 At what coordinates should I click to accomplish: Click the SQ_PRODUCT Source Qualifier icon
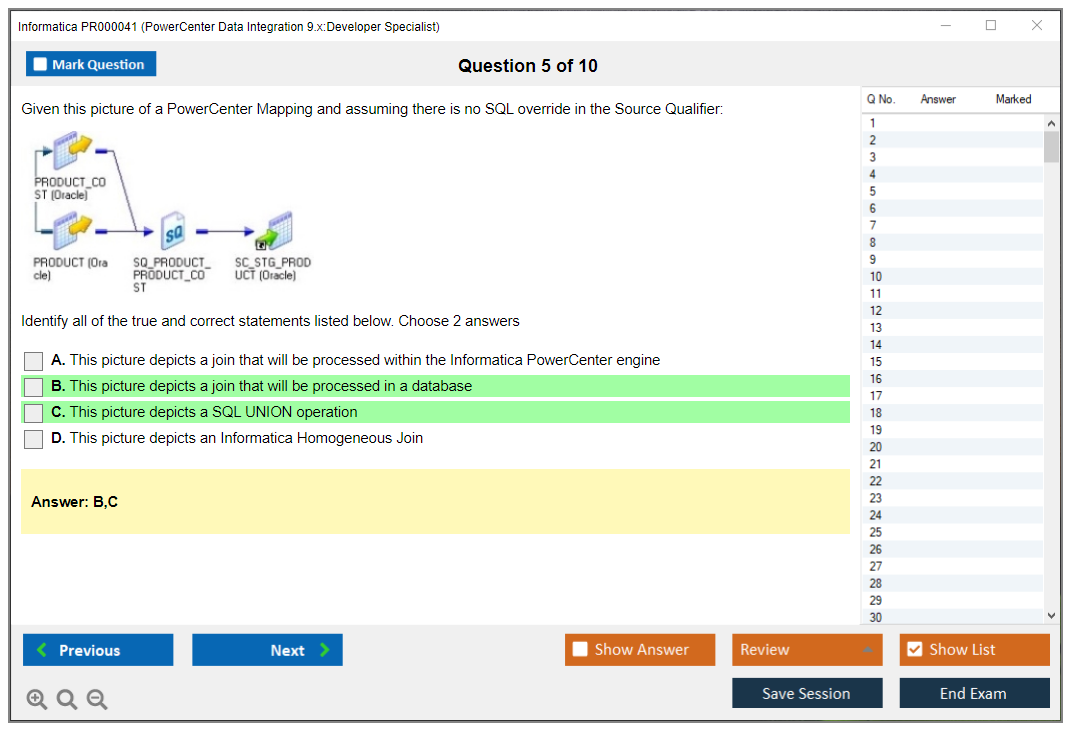point(173,231)
